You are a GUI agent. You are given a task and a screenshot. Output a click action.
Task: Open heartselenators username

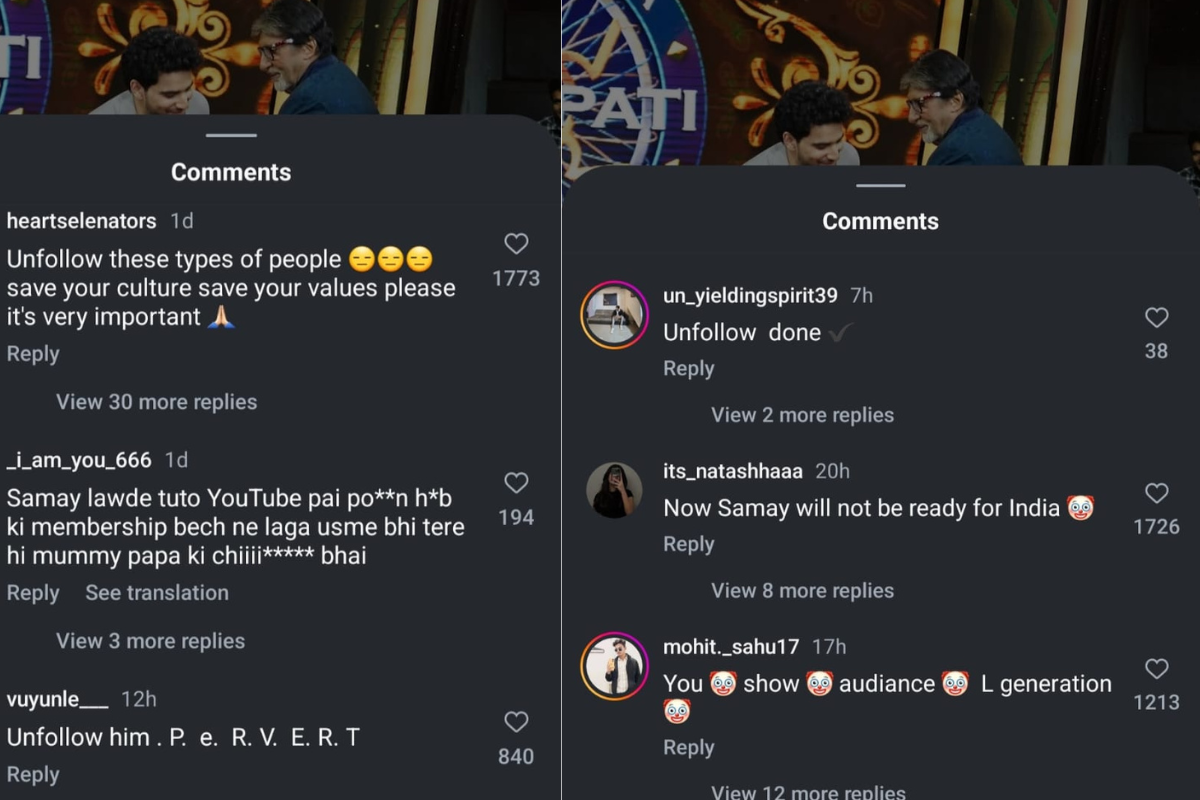click(81, 221)
